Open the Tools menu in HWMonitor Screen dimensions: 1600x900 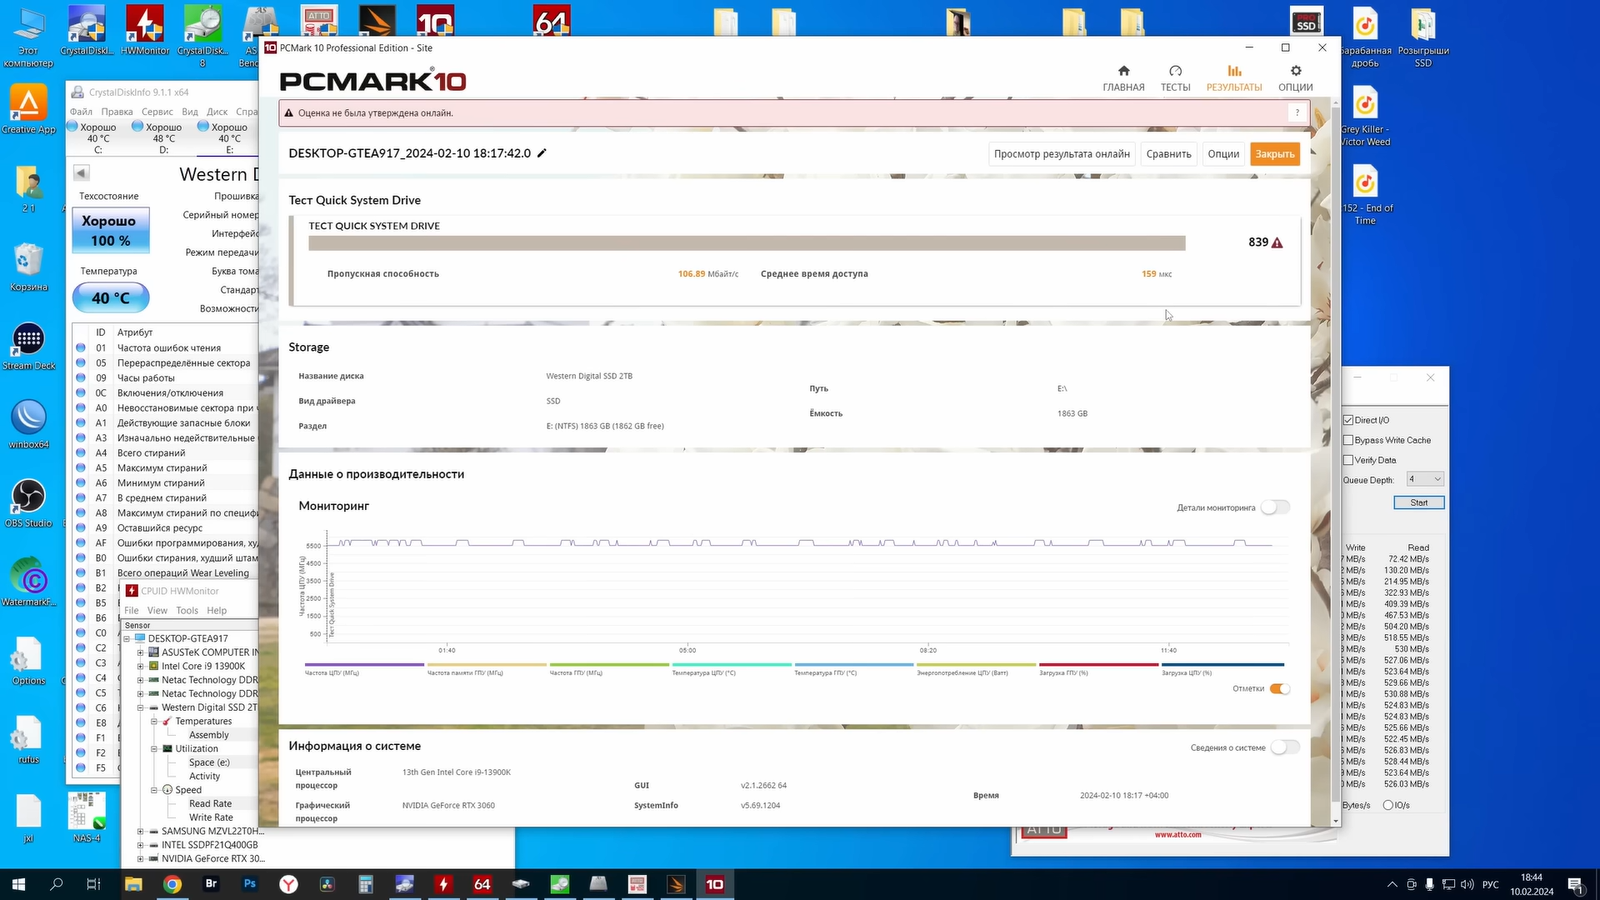[187, 610]
